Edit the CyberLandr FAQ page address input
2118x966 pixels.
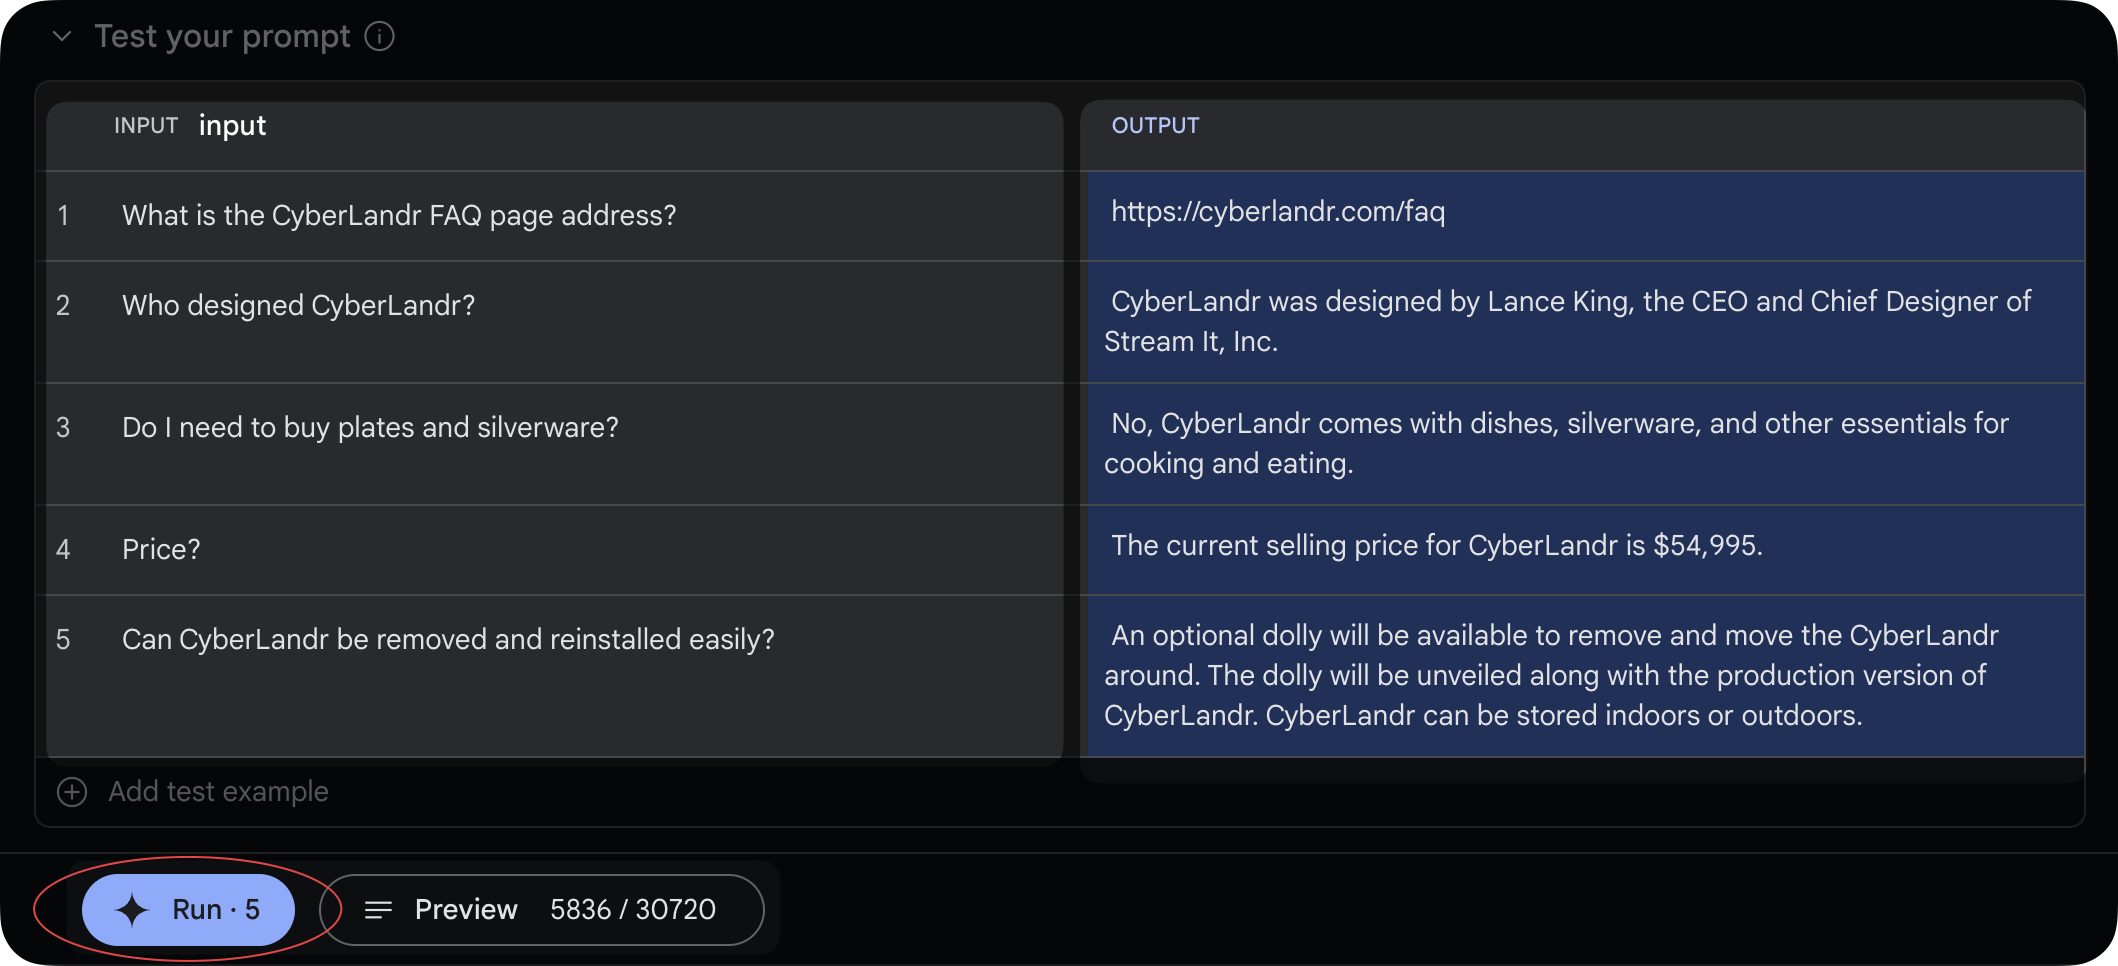pos(555,216)
